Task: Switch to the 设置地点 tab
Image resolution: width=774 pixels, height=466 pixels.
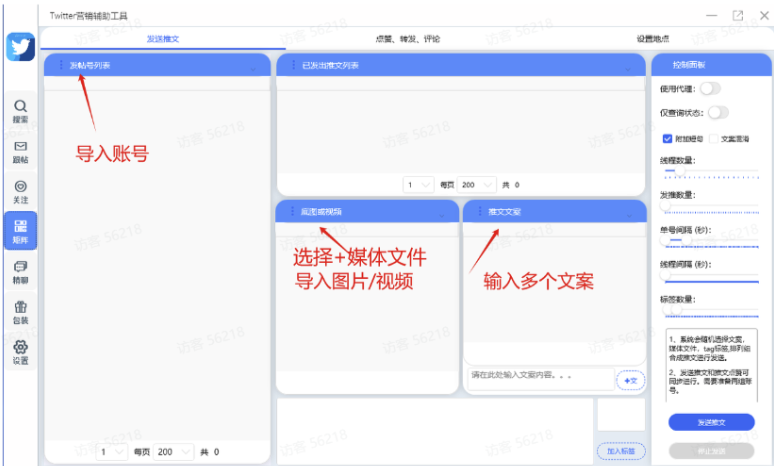Action: click(653, 39)
